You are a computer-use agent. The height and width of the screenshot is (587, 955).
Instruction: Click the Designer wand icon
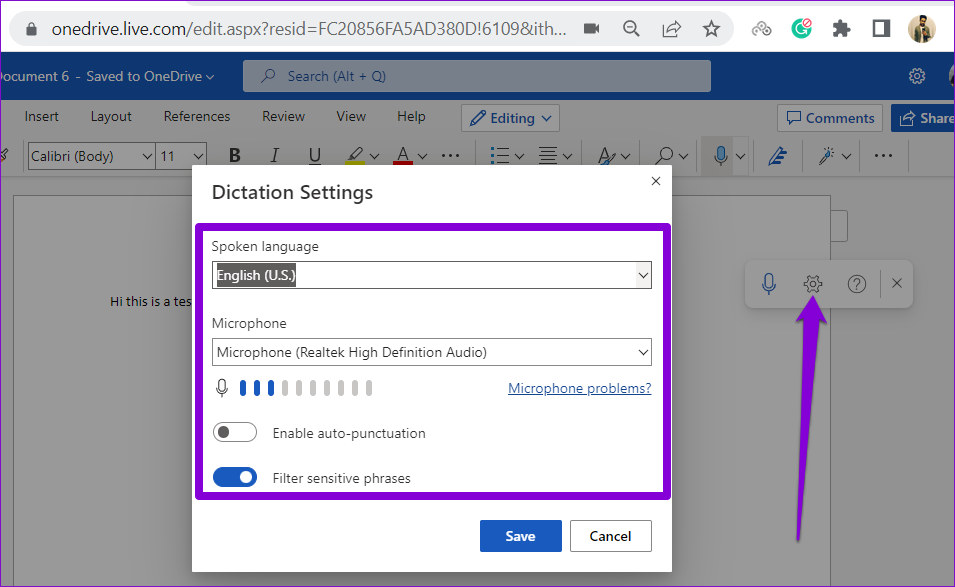pos(826,156)
